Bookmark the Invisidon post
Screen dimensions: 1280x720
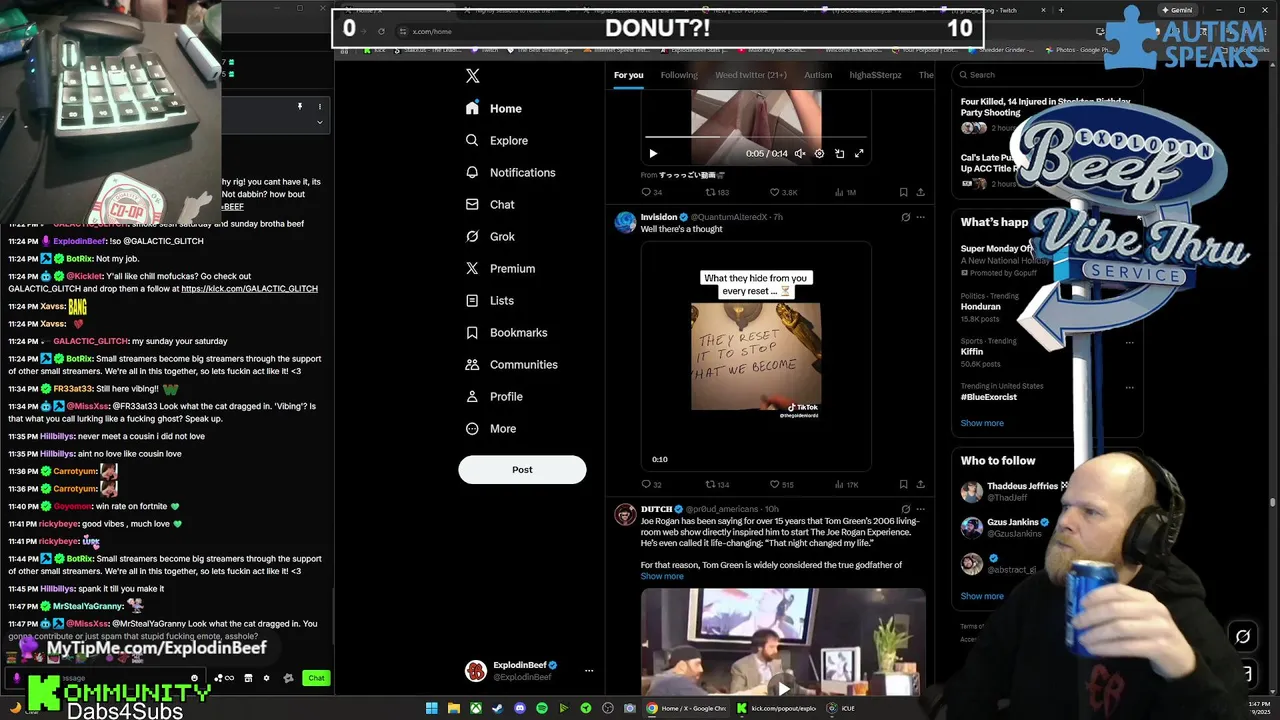(x=903, y=484)
